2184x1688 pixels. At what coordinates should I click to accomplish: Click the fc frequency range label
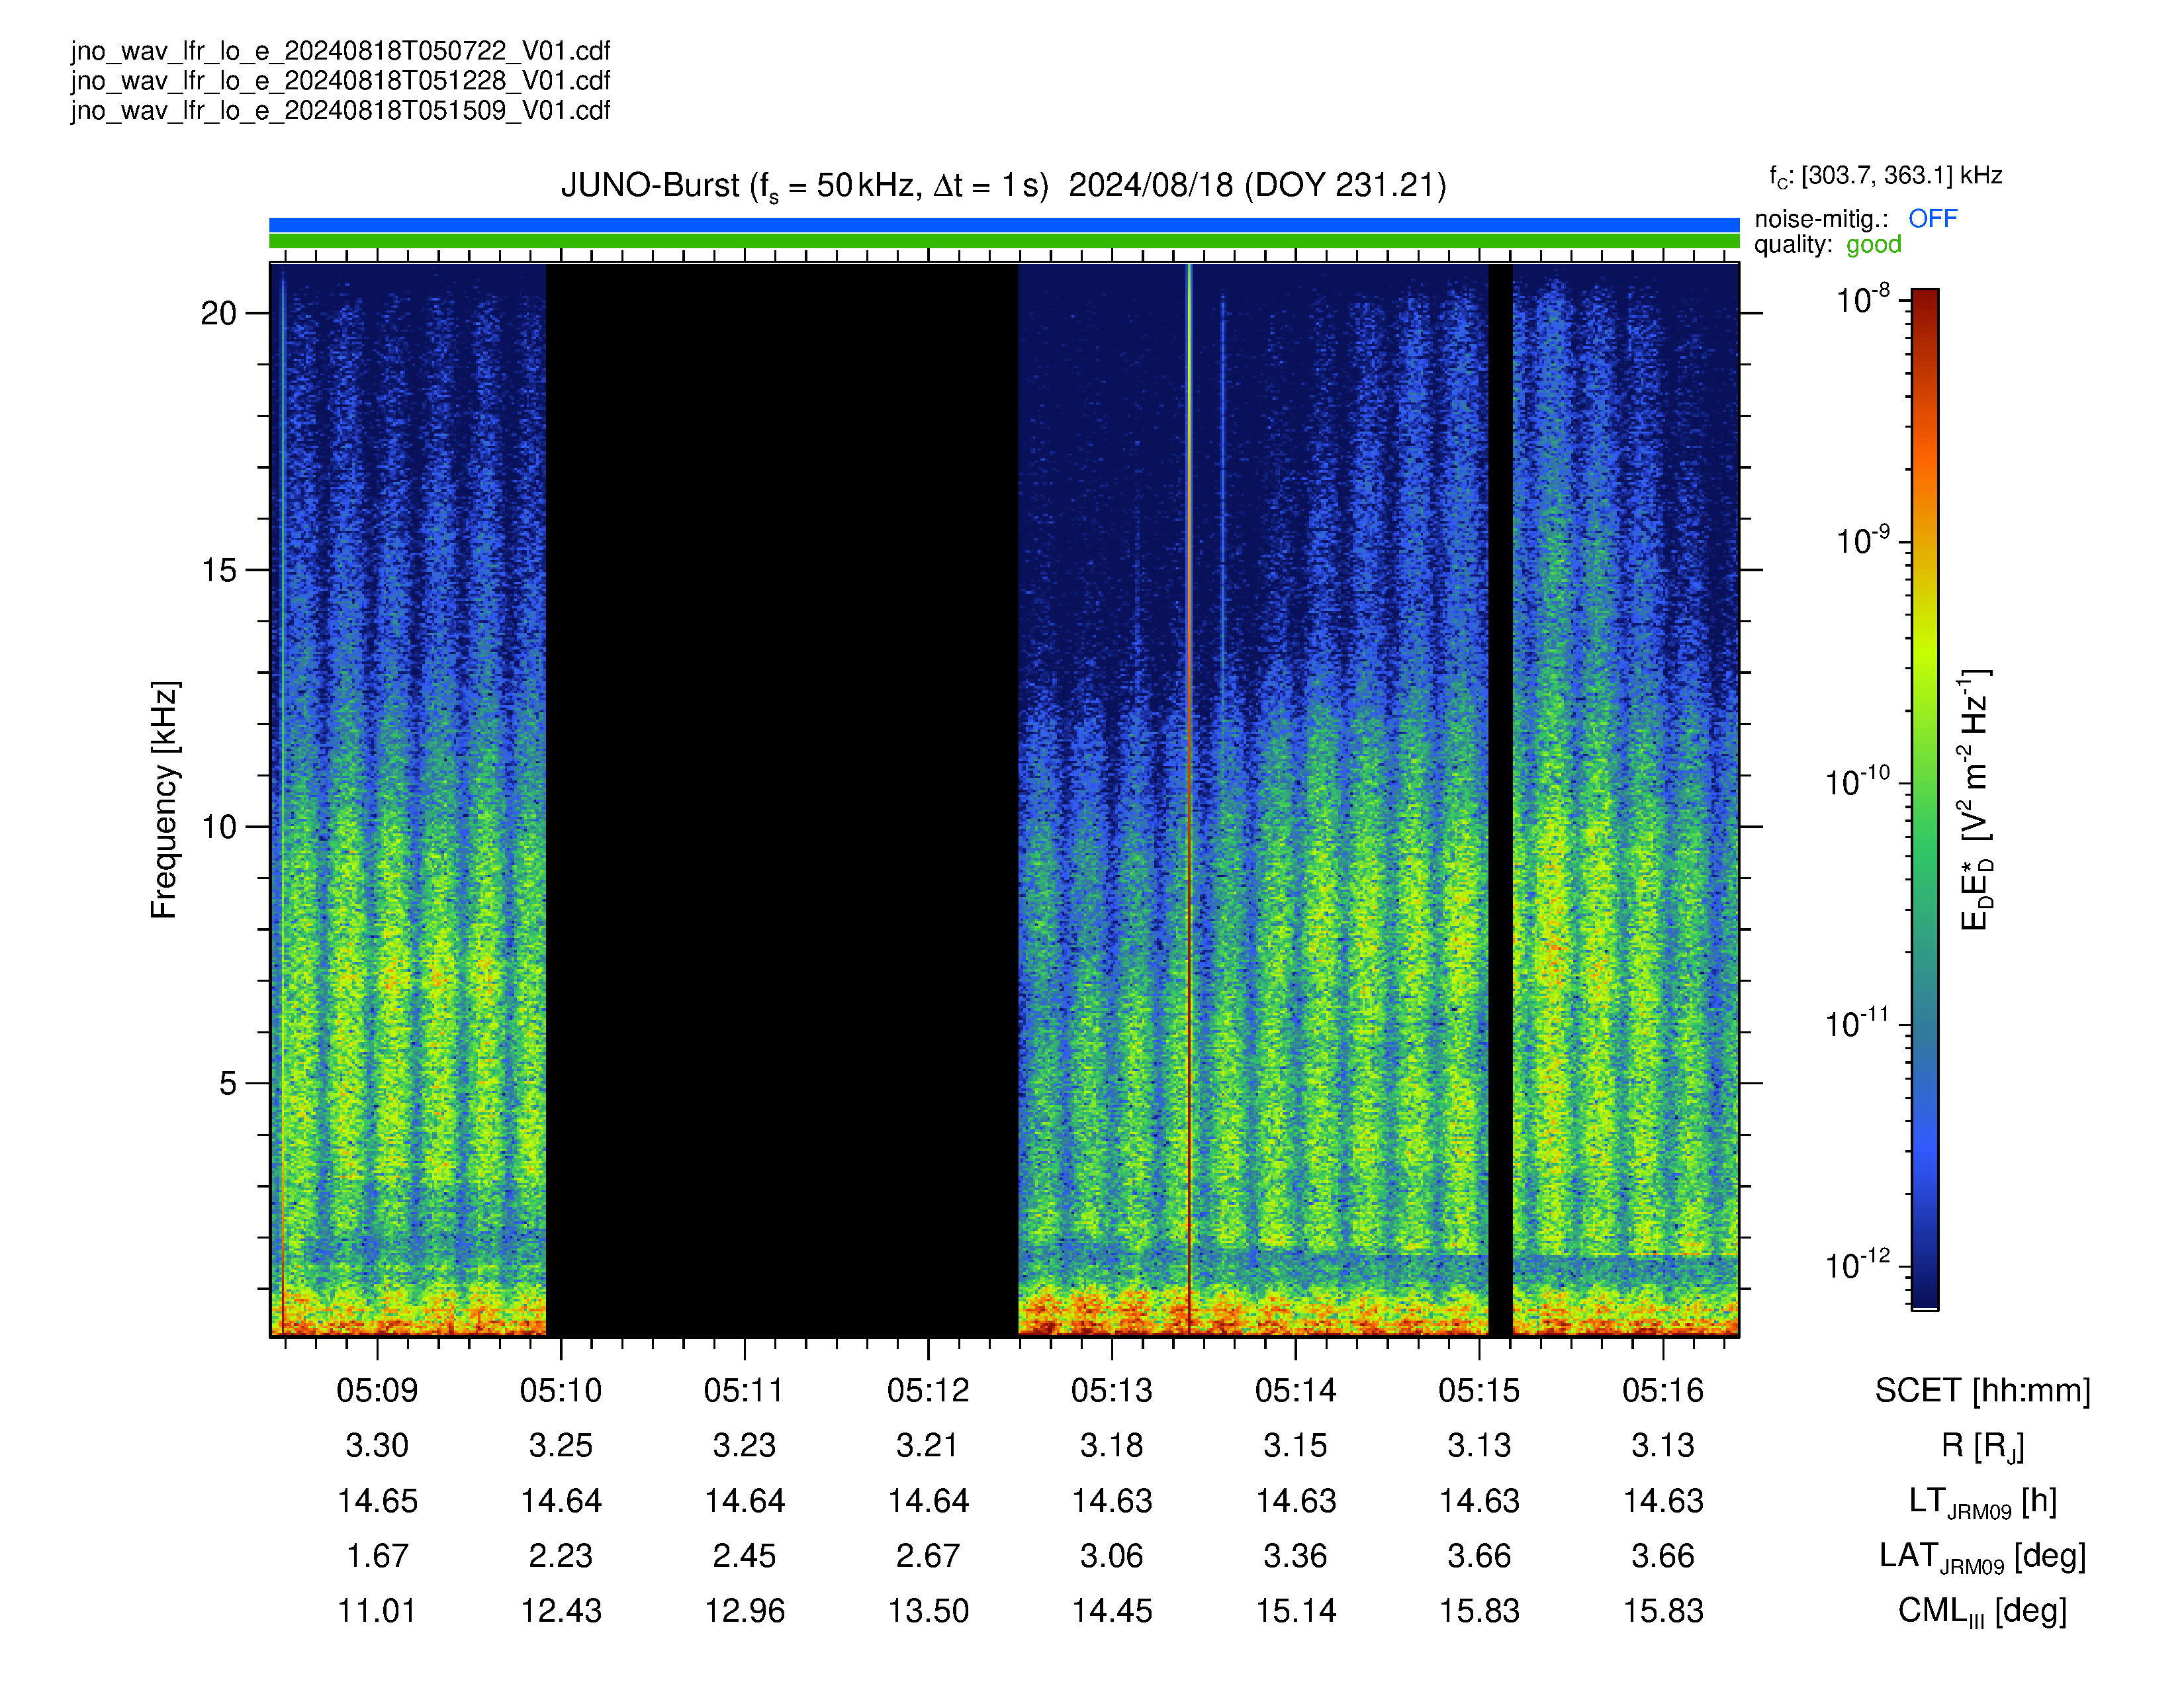pos(1885,177)
